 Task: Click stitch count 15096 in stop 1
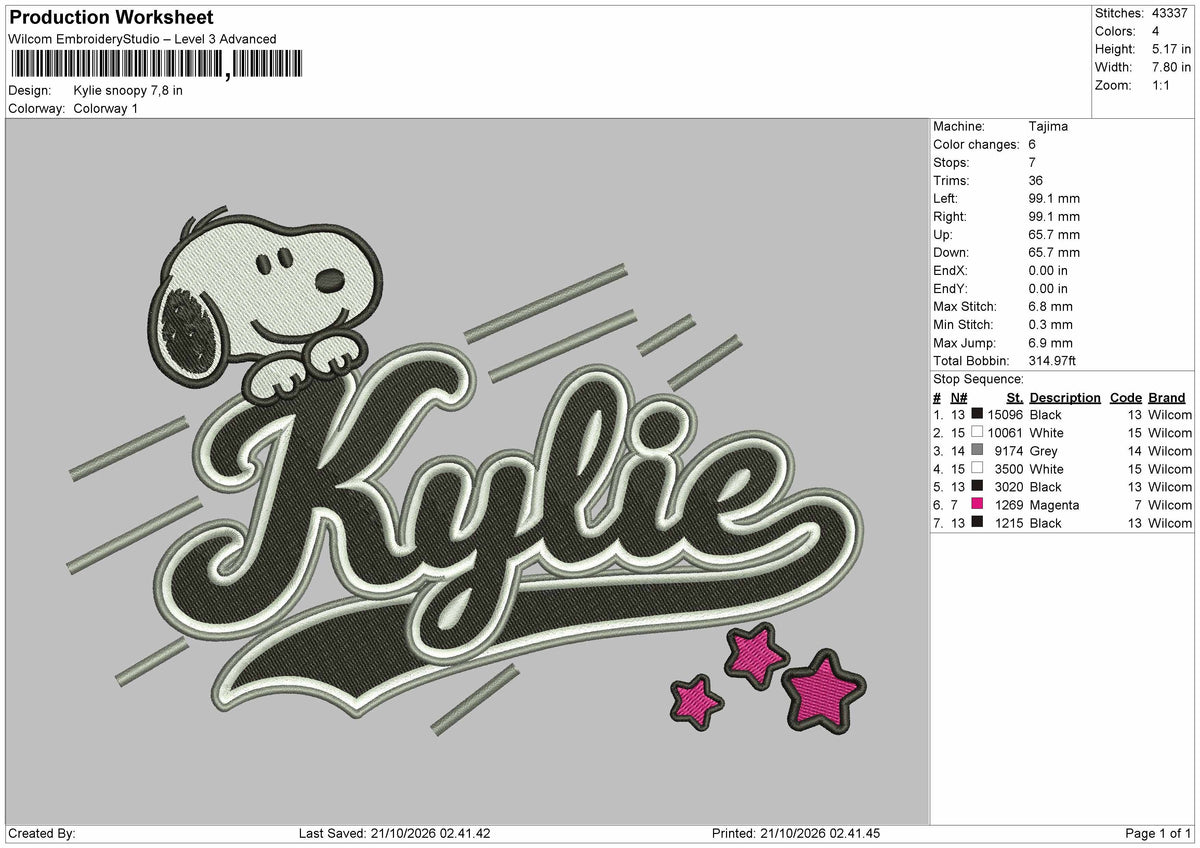pos(1004,415)
